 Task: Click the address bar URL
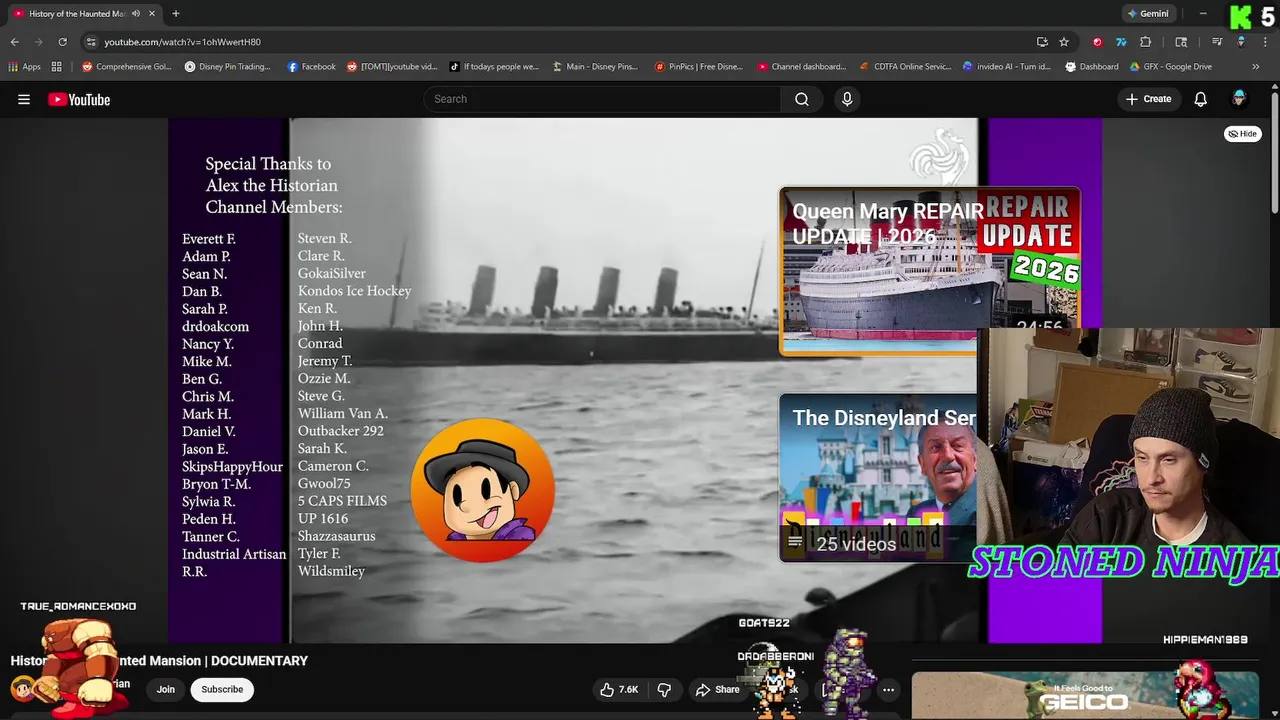[182, 42]
